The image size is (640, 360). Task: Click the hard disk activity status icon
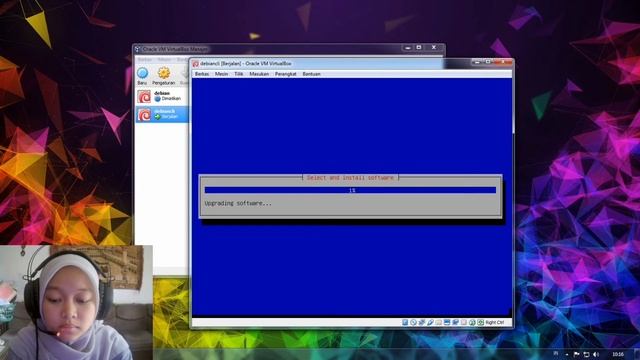click(405, 322)
